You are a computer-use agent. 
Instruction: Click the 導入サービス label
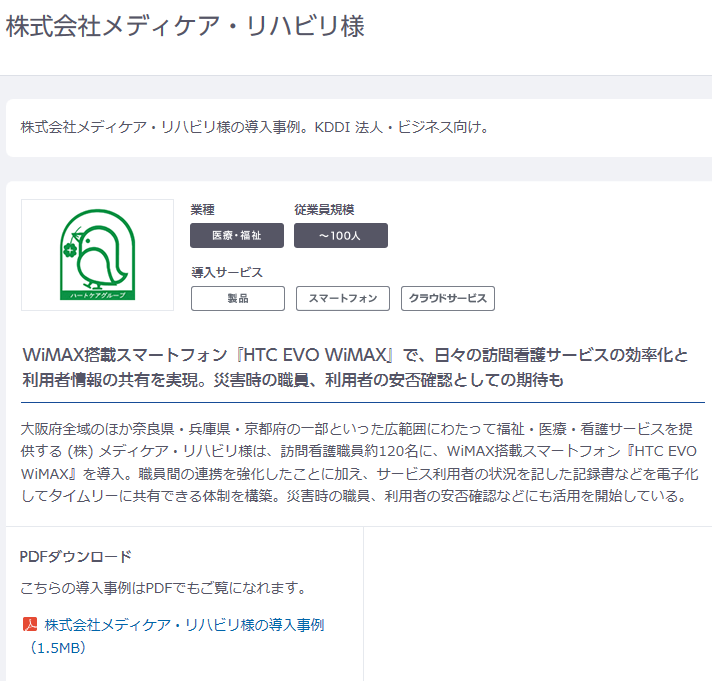click(227, 272)
